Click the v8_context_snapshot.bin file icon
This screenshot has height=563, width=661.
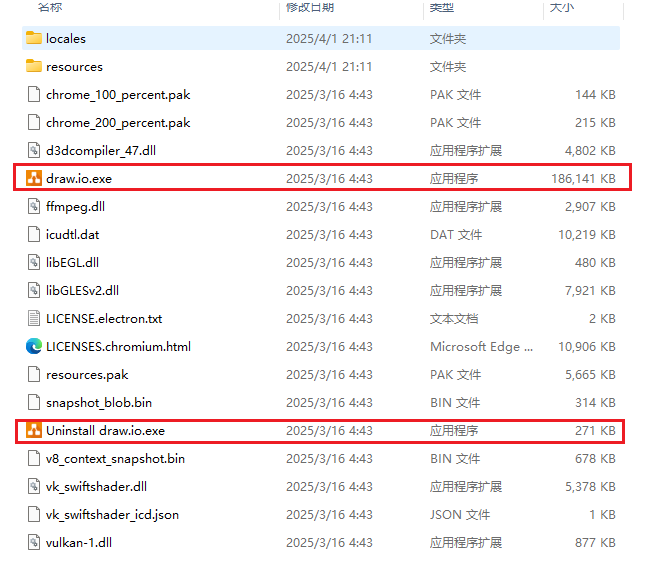(34, 458)
